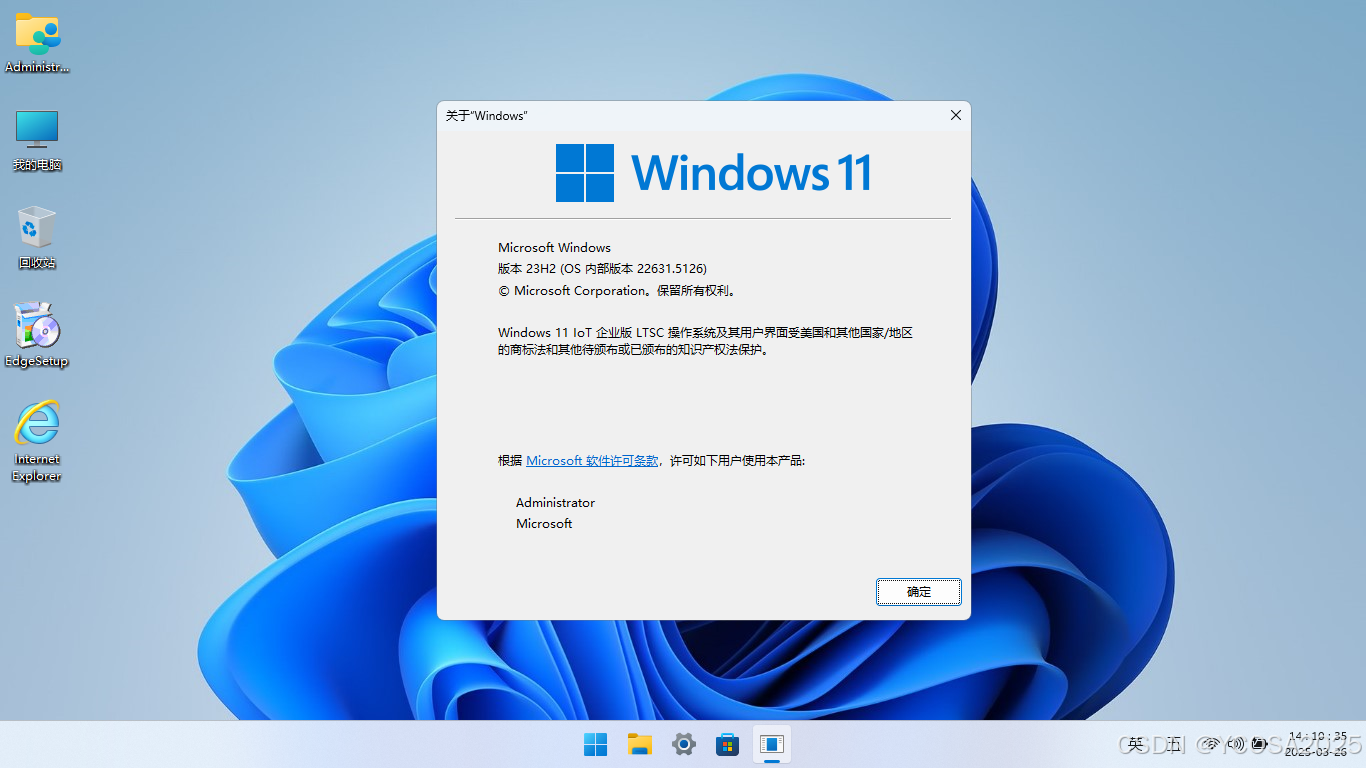Click the 英 input language indicator

(x=1136, y=744)
